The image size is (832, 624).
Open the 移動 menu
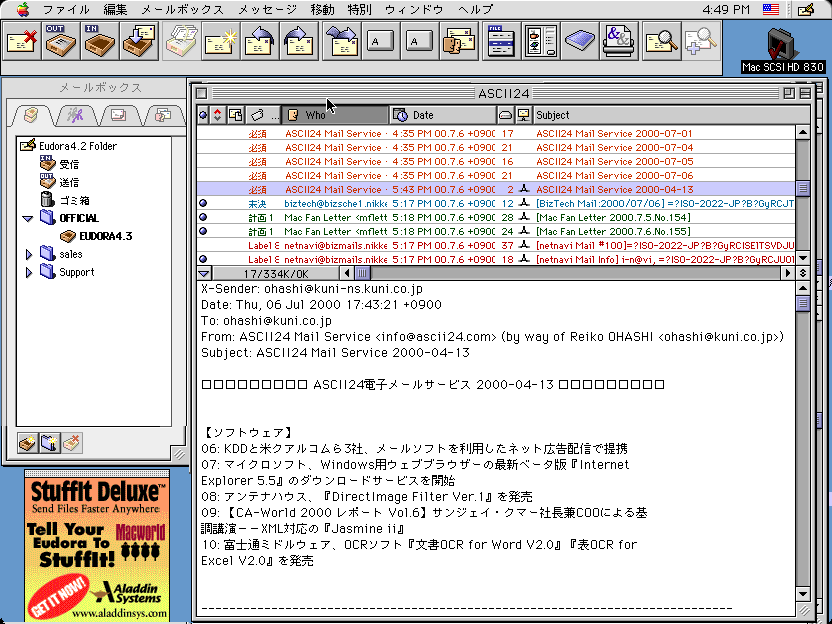(x=322, y=10)
